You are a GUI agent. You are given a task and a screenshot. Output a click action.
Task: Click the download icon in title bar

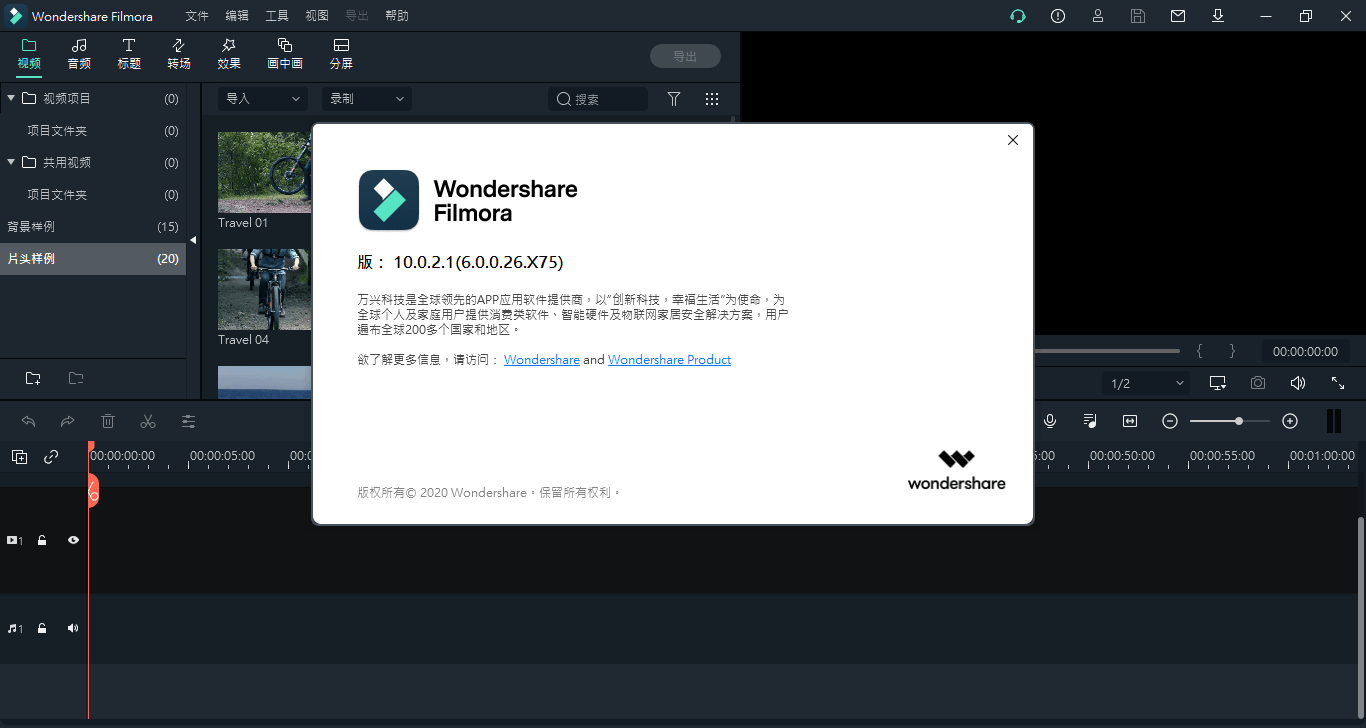tap(1218, 16)
